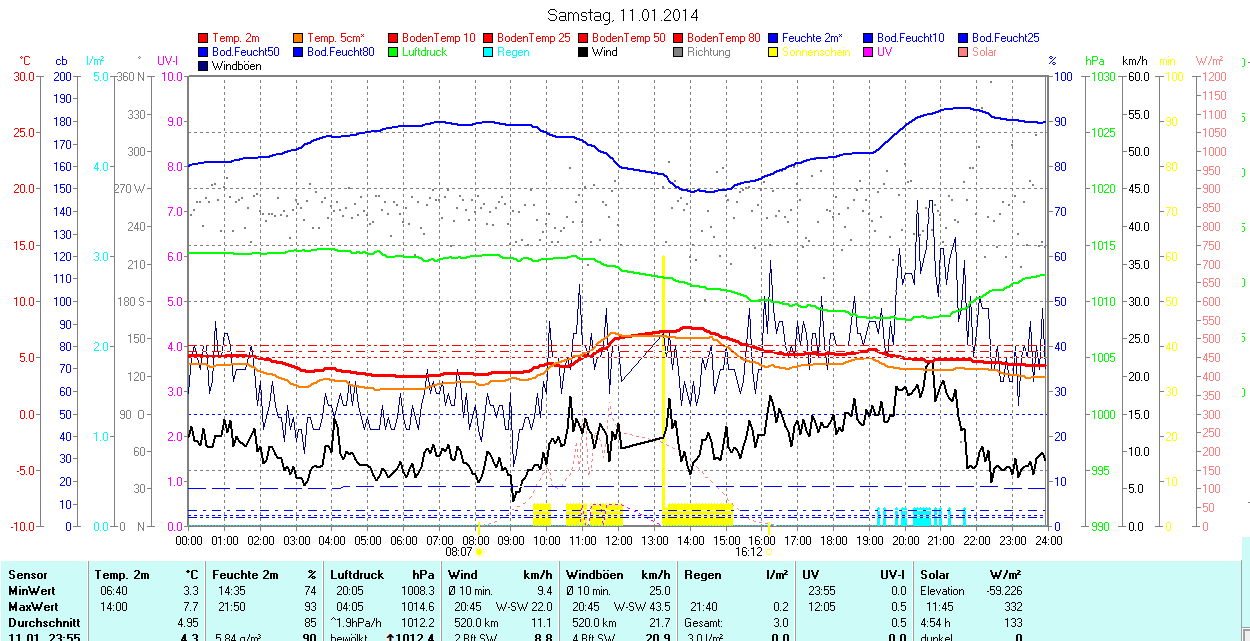Image resolution: width=1250 pixels, height=641 pixels.
Task: Click the 12:00 label on time axis
Action: pos(618,541)
